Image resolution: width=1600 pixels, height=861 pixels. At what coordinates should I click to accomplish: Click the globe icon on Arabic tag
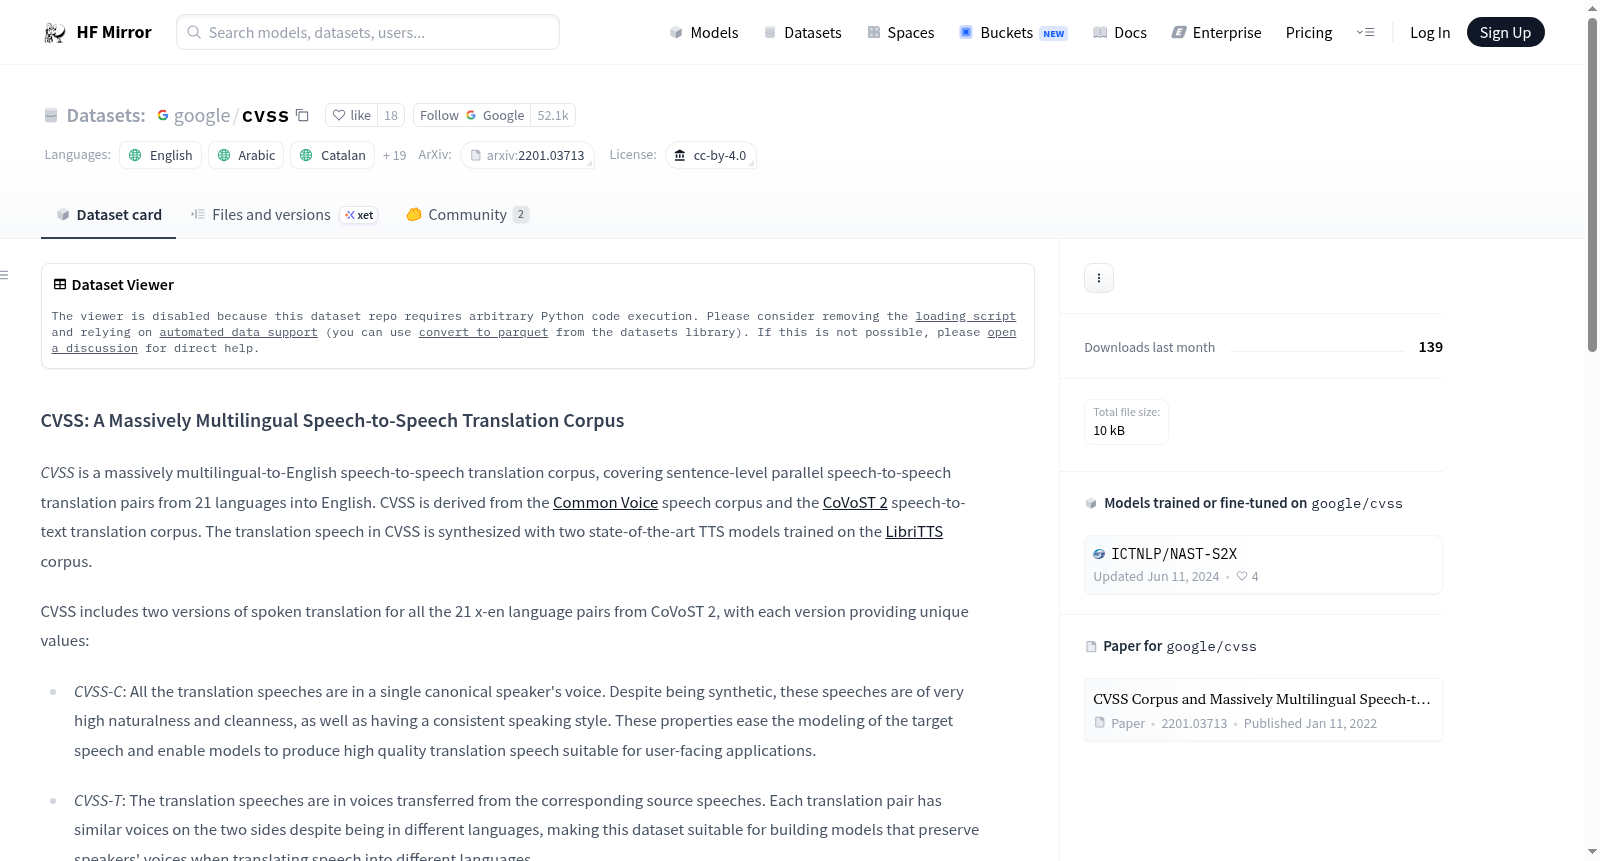pyautogui.click(x=224, y=155)
